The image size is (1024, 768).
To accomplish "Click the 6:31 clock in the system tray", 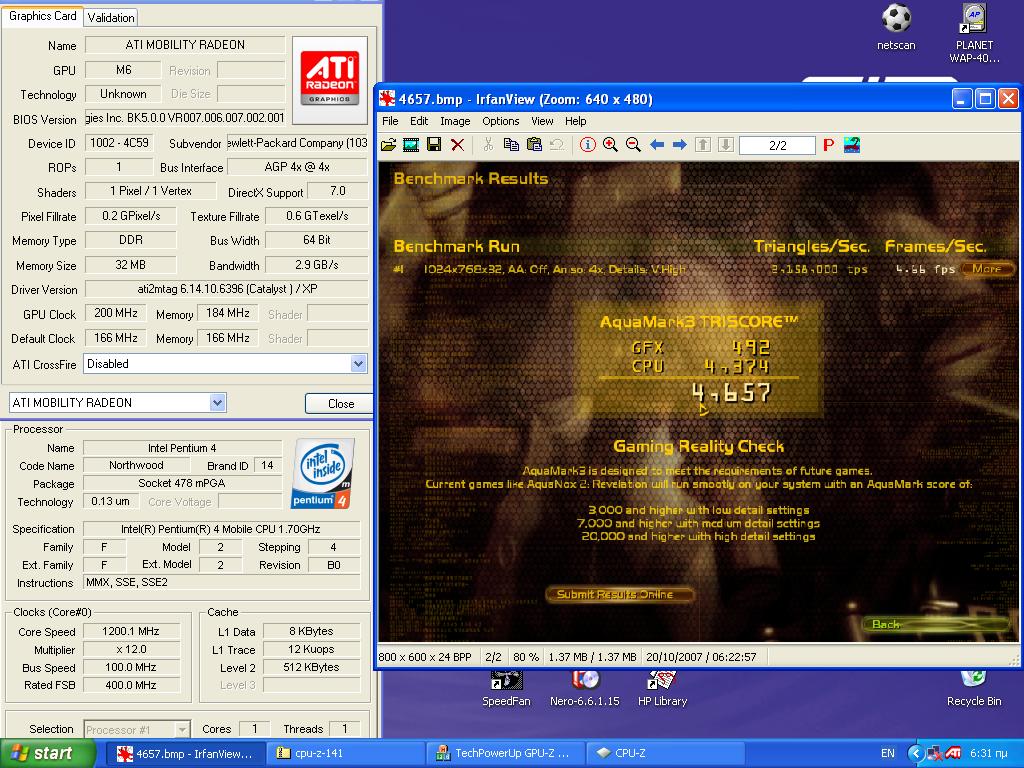I will point(988,753).
